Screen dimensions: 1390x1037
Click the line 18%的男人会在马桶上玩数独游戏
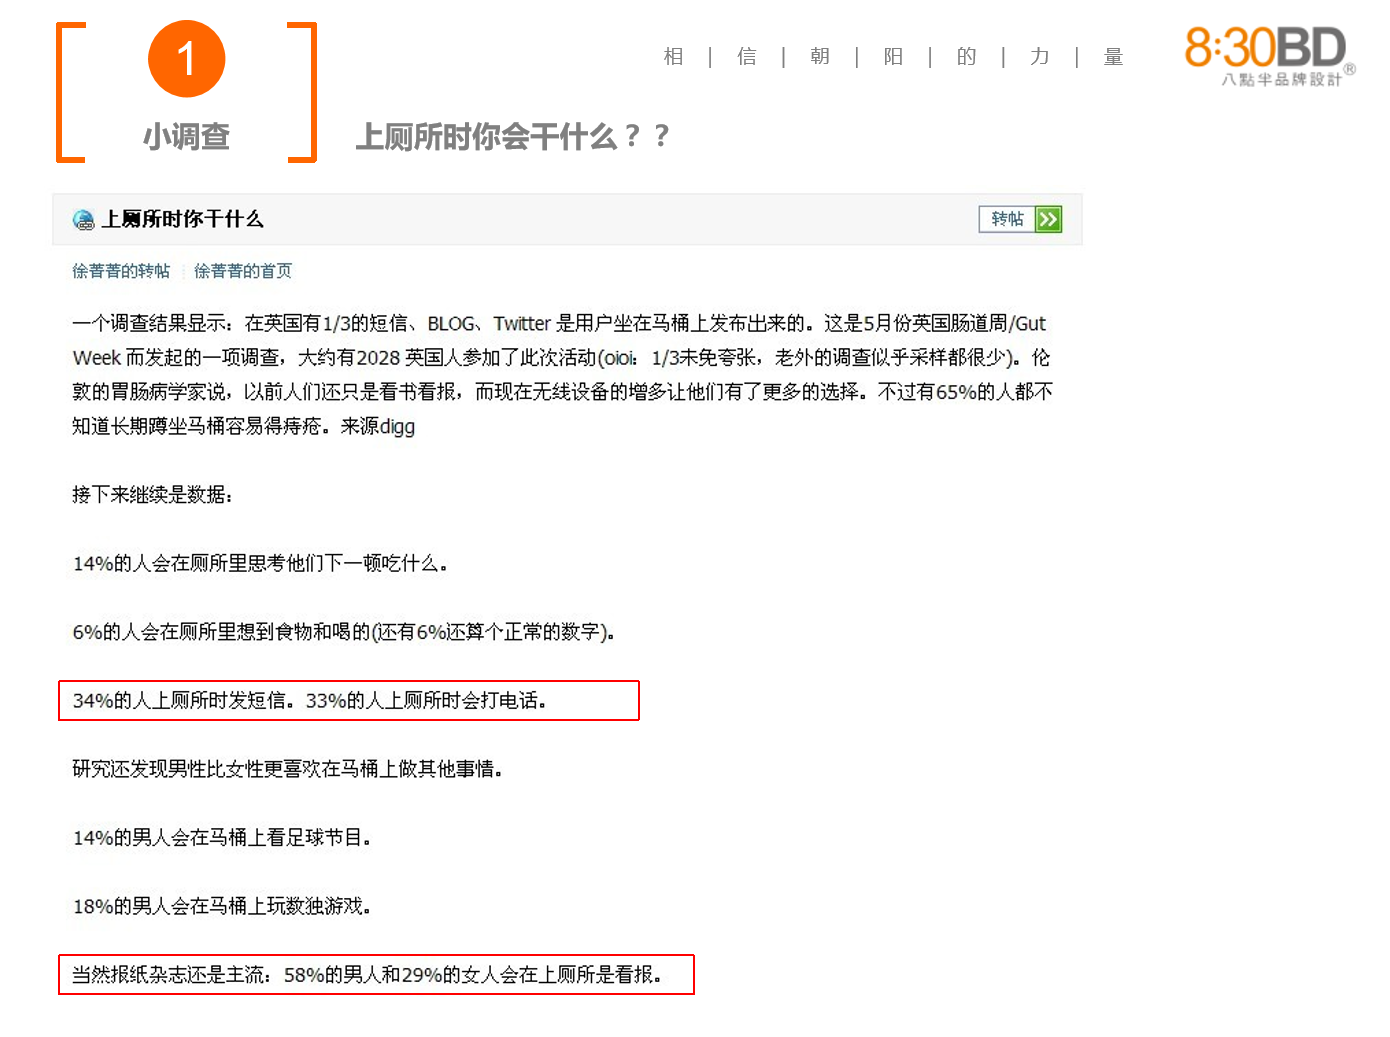[x=222, y=906]
